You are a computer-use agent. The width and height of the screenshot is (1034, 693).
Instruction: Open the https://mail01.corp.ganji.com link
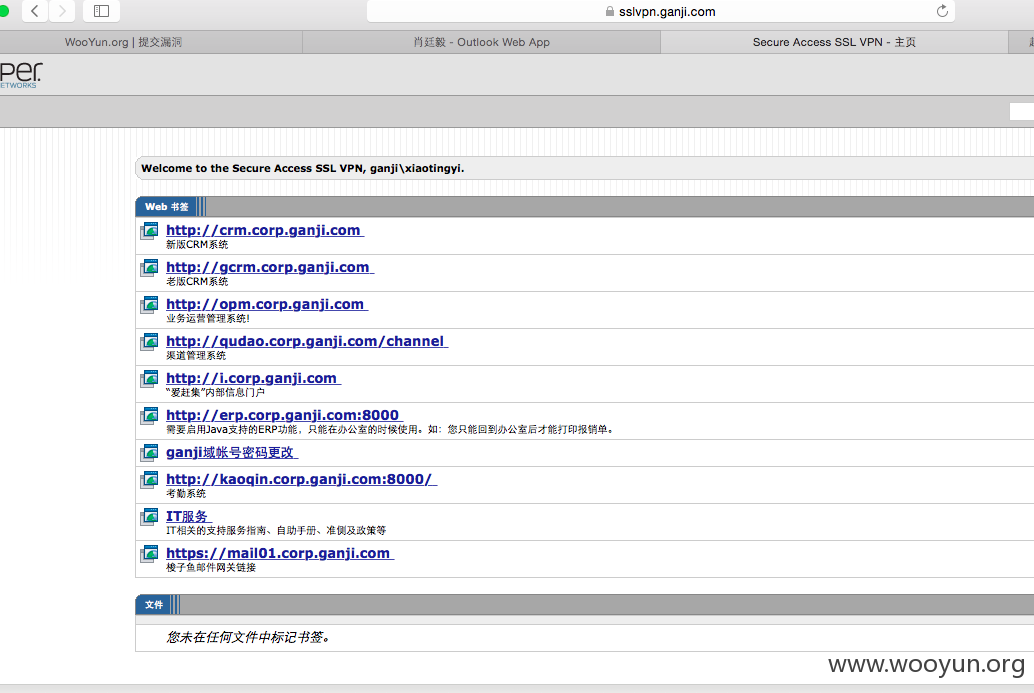pos(280,553)
